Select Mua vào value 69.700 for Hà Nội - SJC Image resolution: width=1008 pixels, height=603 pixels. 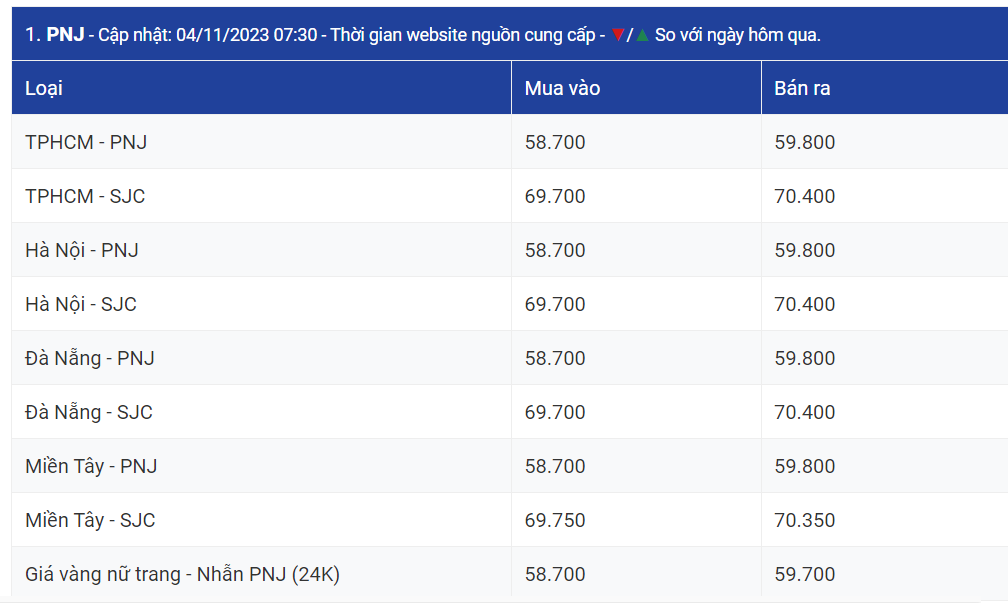click(x=555, y=304)
